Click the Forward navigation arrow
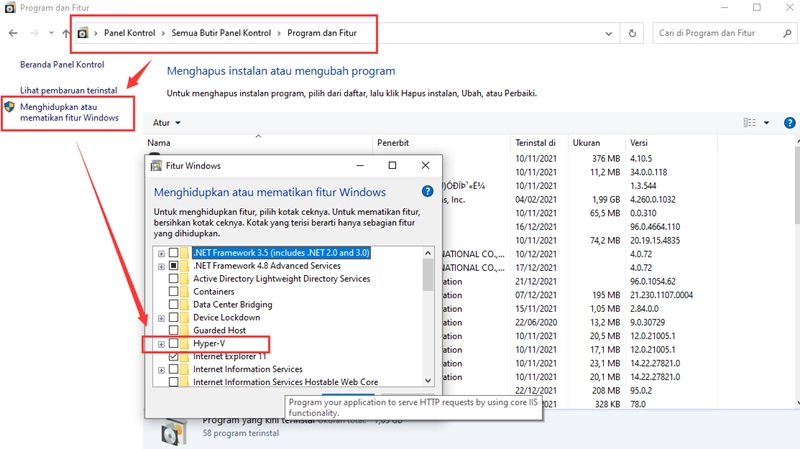 pos(34,33)
